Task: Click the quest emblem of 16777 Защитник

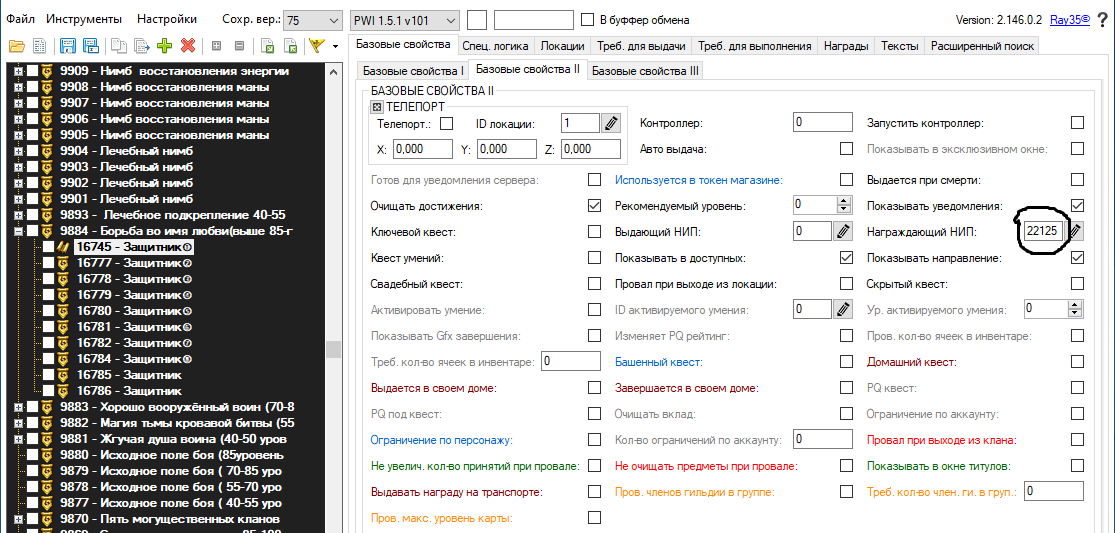Action: coord(64,263)
